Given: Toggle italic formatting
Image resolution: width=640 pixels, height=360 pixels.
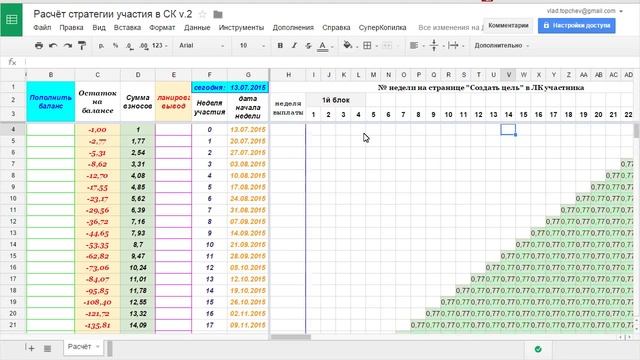Looking at the screenshot, I should click(x=294, y=46).
